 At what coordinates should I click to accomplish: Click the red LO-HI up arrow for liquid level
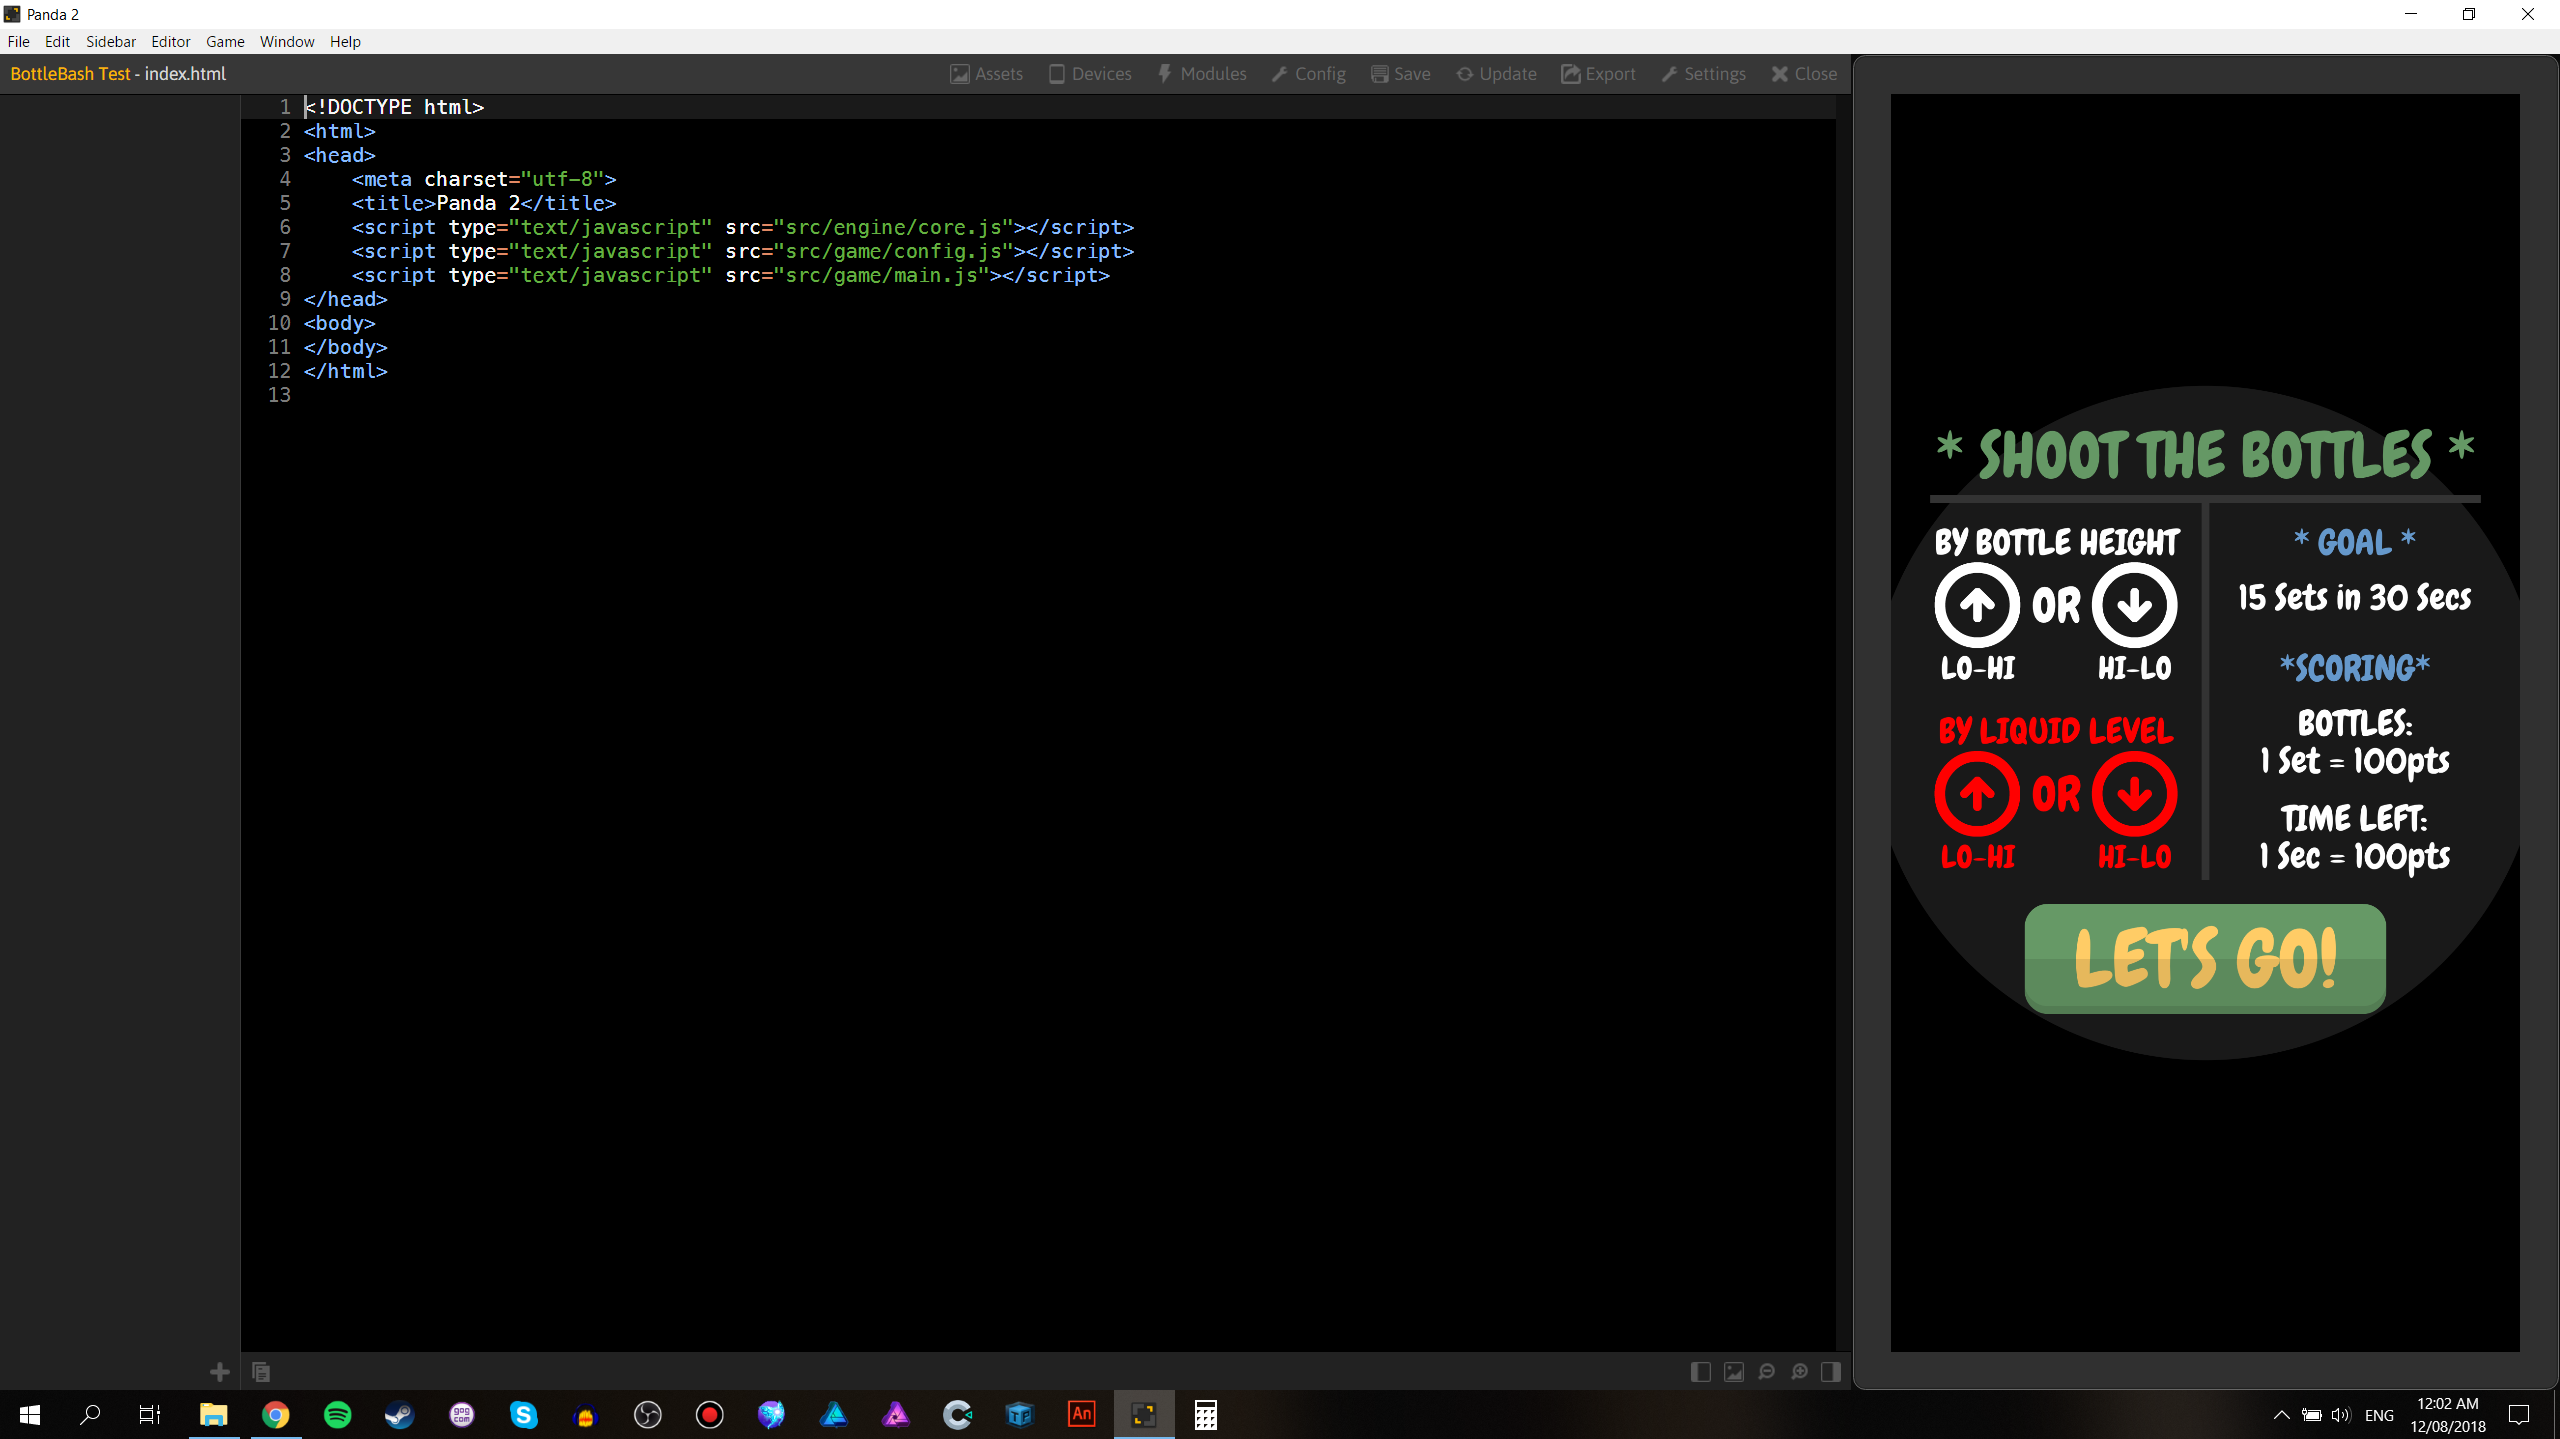coord(1977,794)
